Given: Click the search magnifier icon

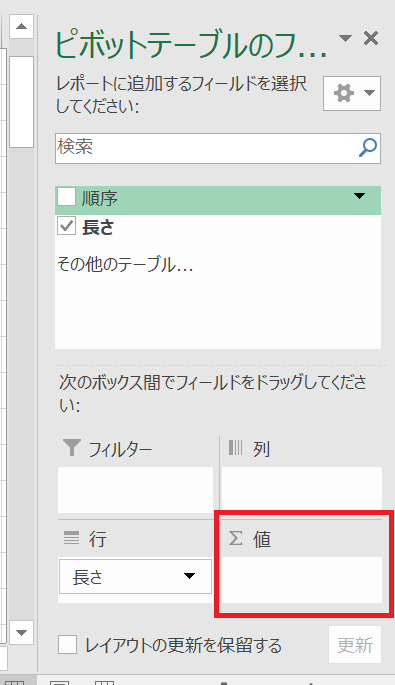Looking at the screenshot, I should pos(367,148).
